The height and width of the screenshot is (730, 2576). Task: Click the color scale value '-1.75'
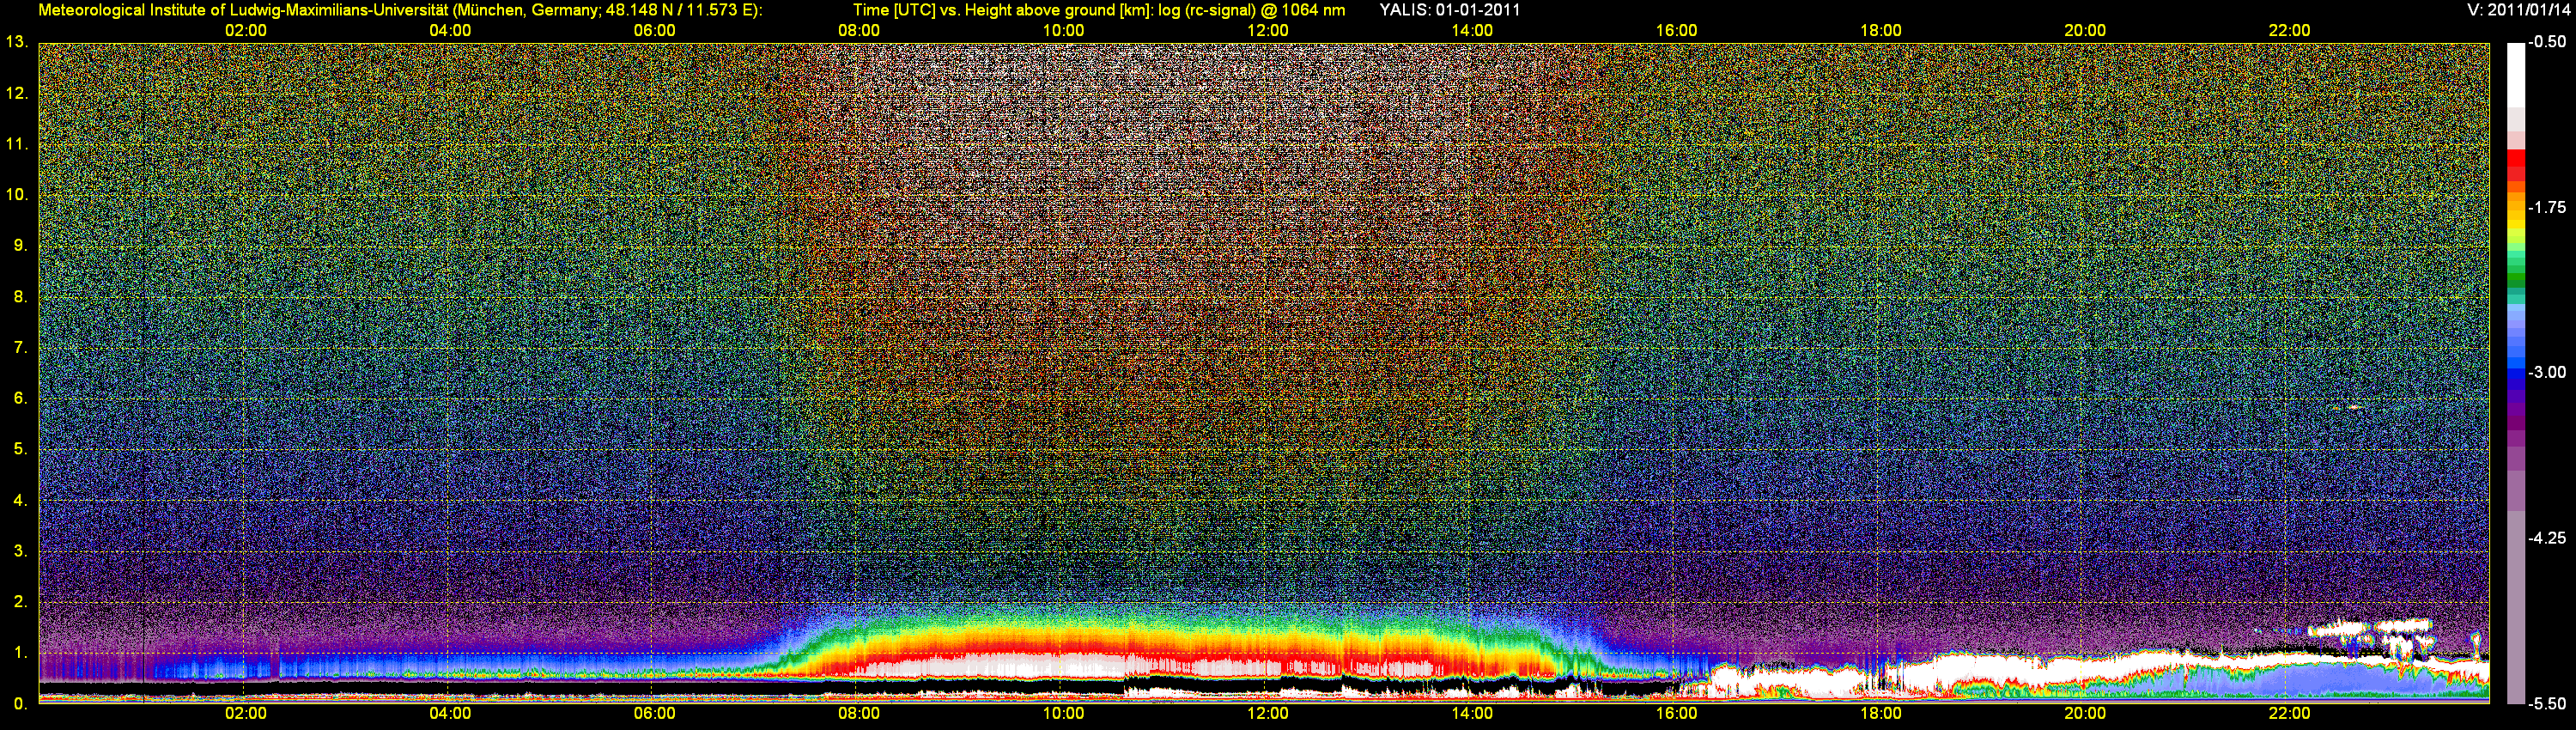[x=2548, y=207]
